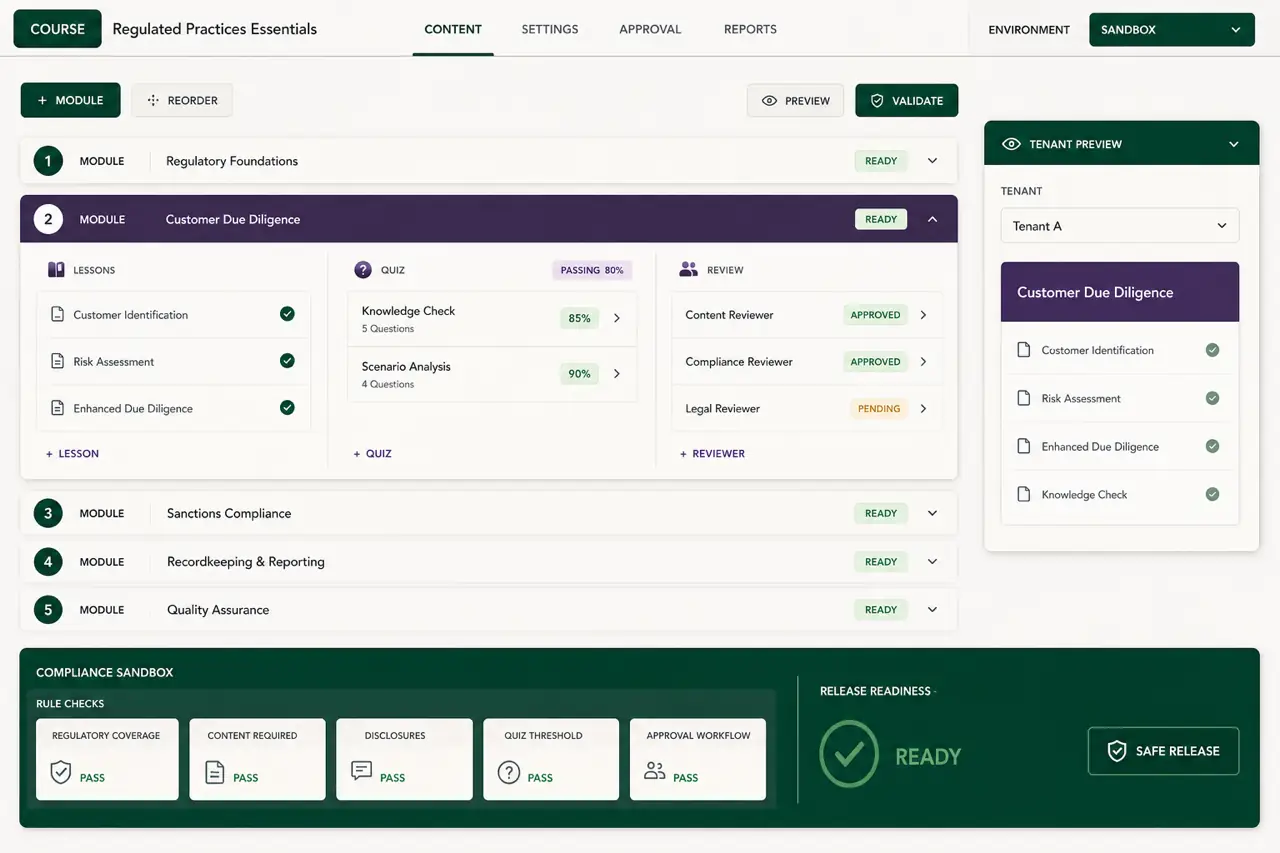Image resolution: width=1280 pixels, height=853 pixels.
Task: Toggle Risk Assessment lesson checkmark
Action: [x=287, y=361]
